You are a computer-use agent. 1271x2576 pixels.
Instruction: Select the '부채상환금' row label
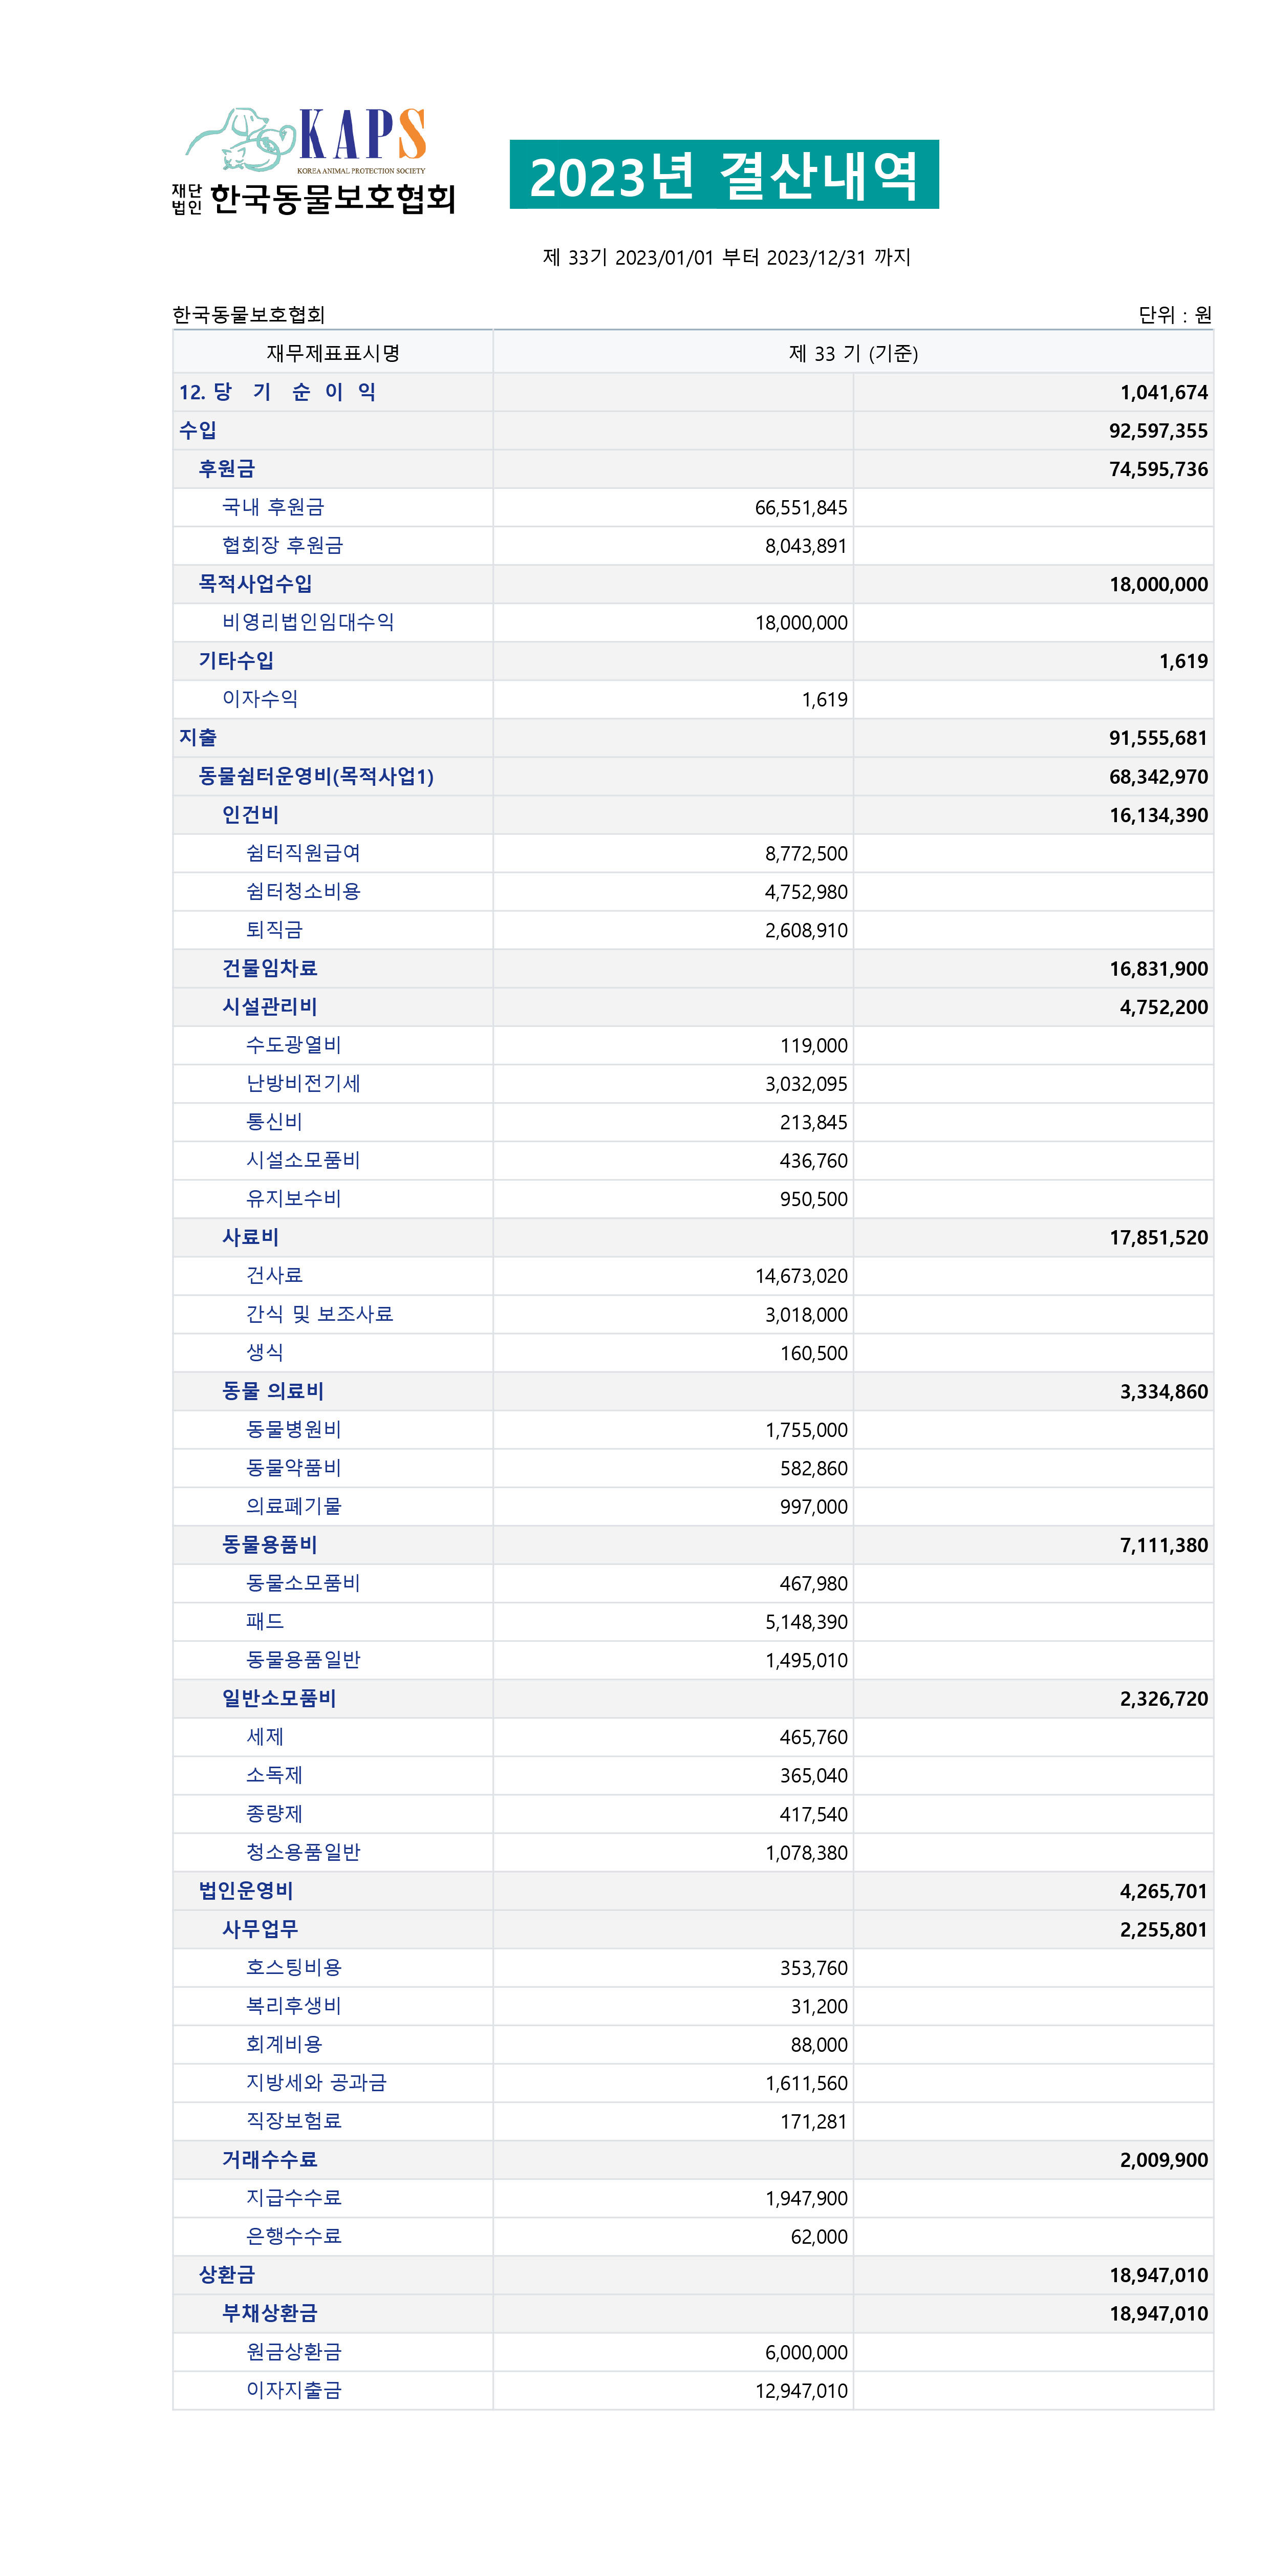(269, 2313)
